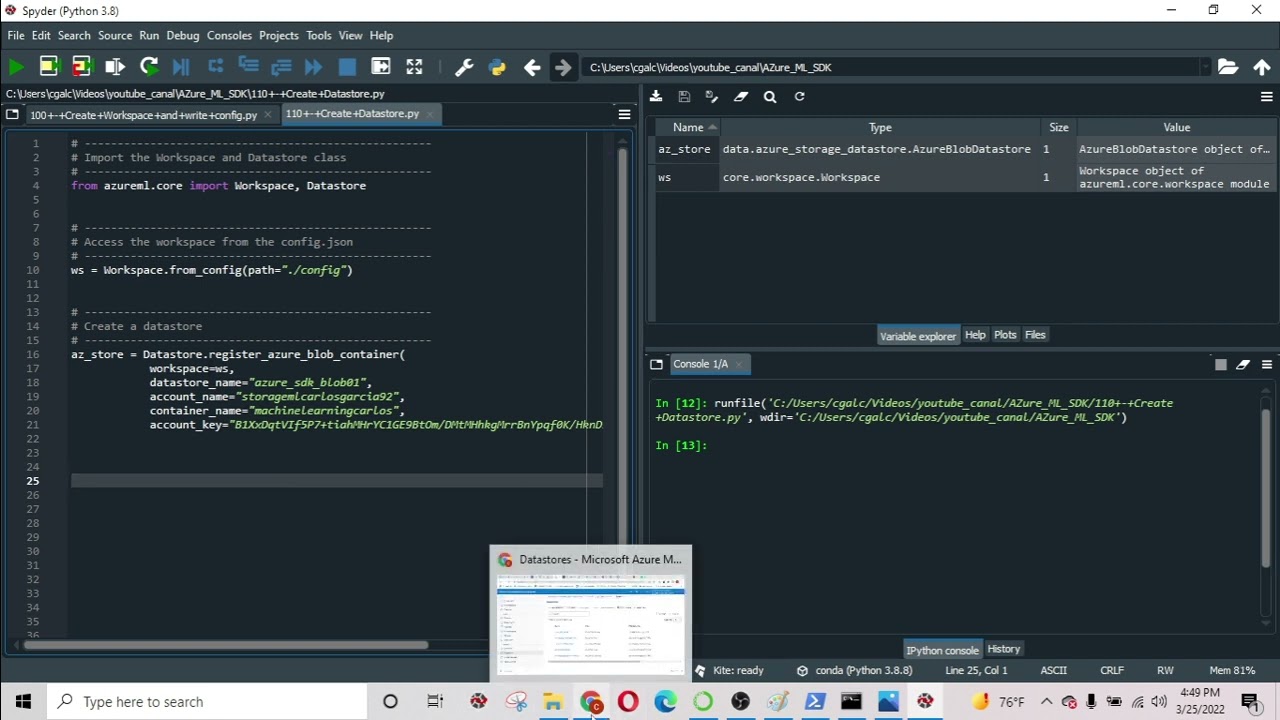Click the Run selection or current line icon
Image resolution: width=1280 pixels, height=720 pixels.
[115, 67]
